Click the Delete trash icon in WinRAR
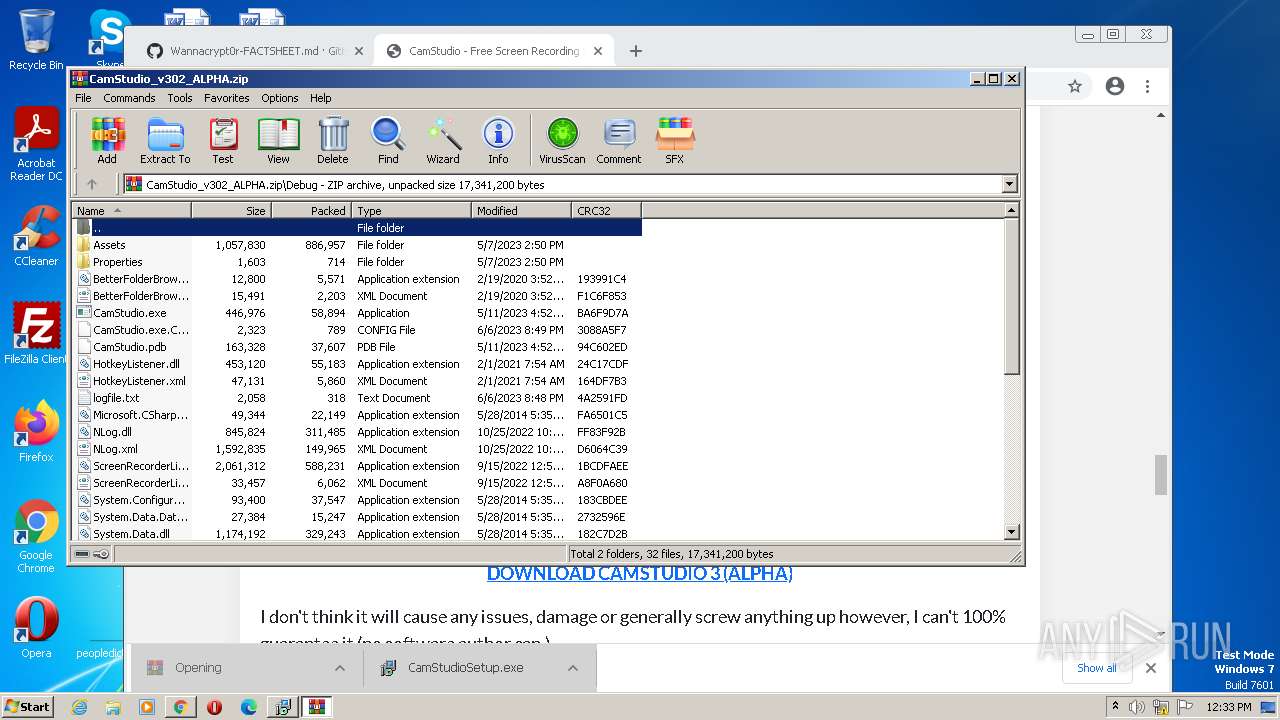This screenshot has width=1280, height=720. [x=333, y=141]
